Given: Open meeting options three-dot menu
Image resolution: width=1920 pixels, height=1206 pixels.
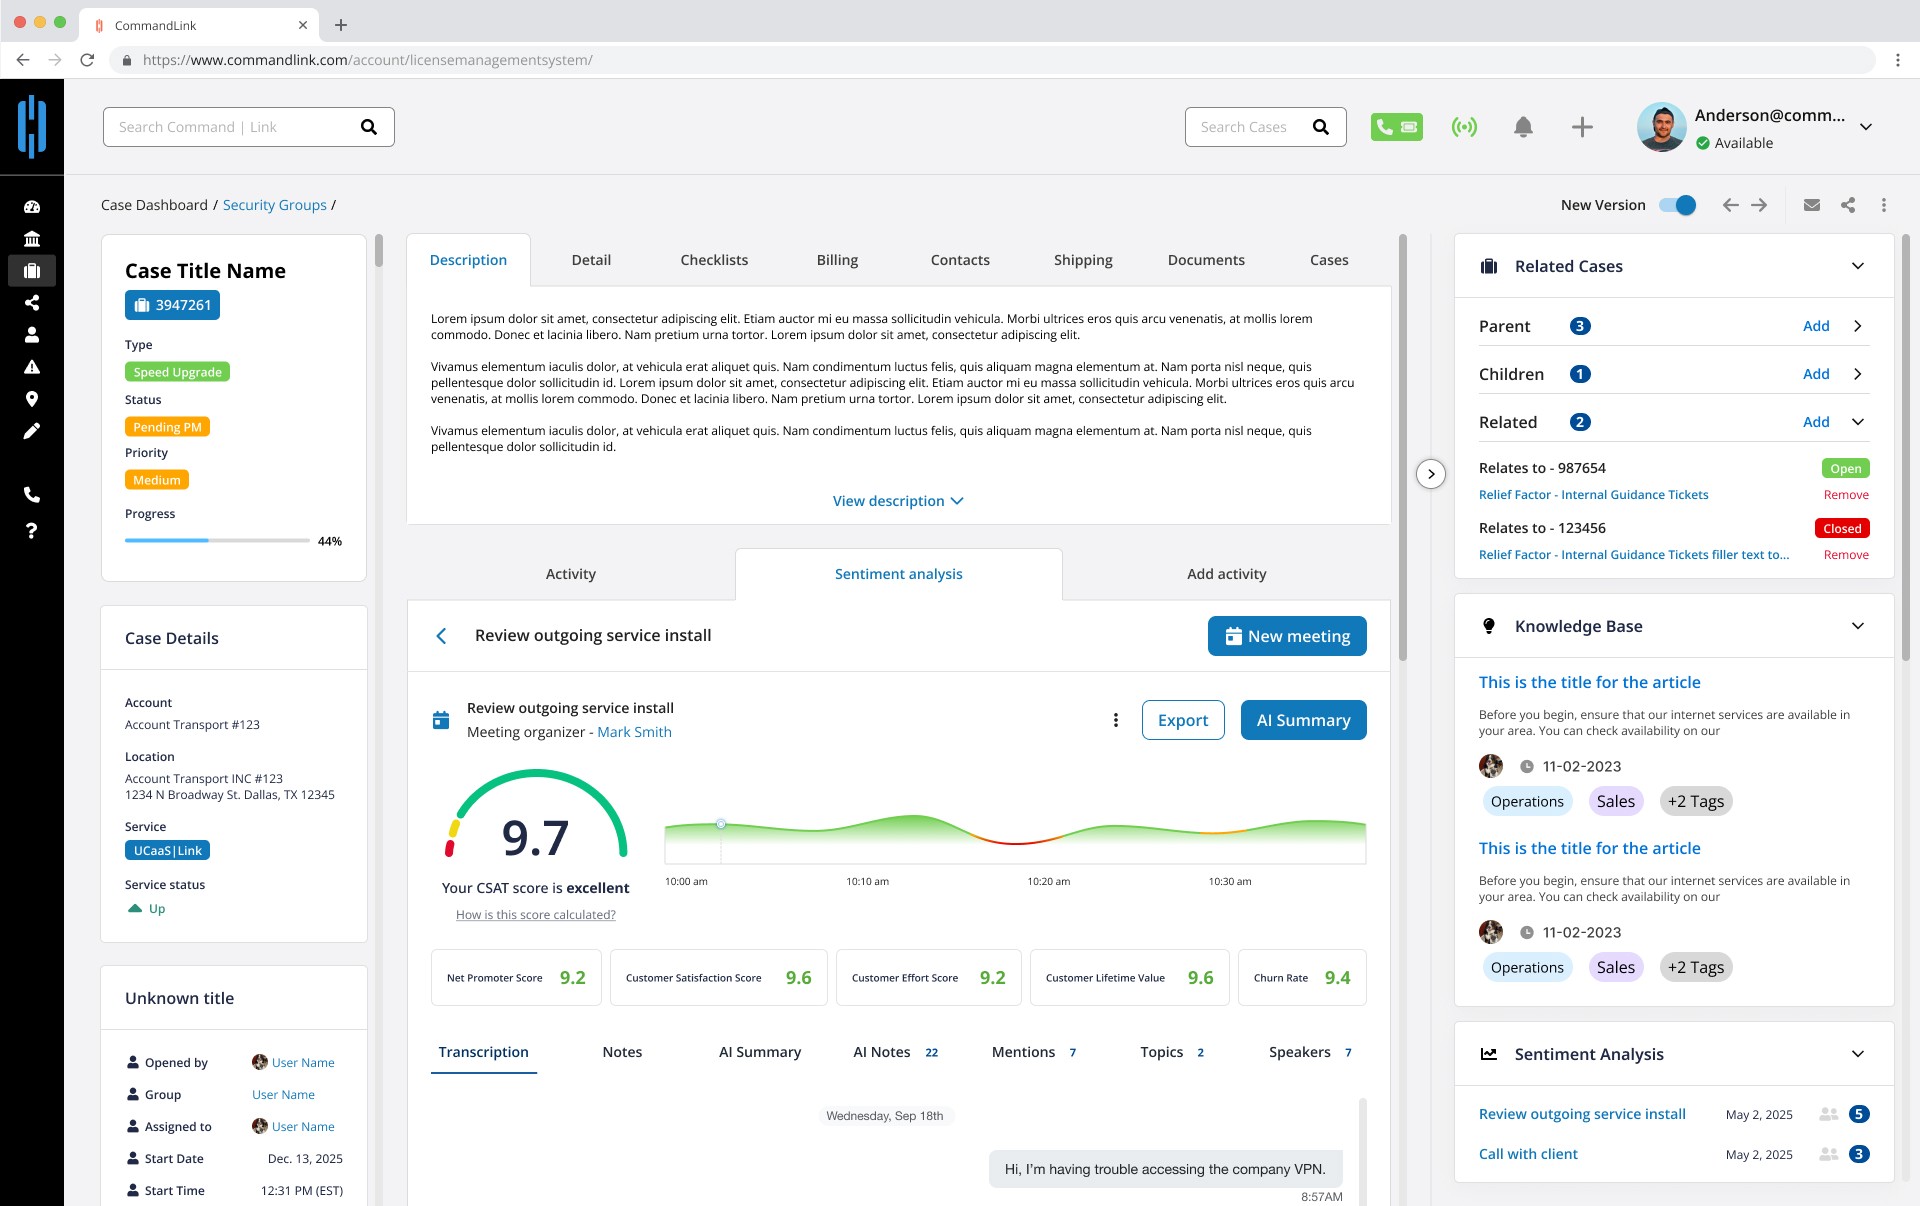Looking at the screenshot, I should point(1116,720).
